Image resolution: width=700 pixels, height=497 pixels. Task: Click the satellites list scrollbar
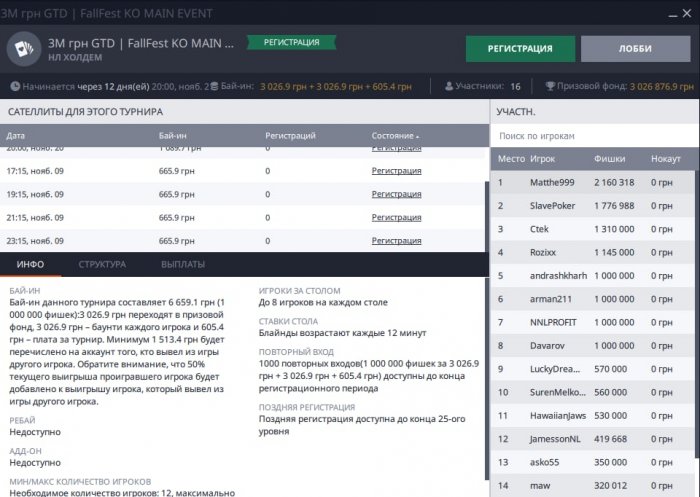(487, 216)
